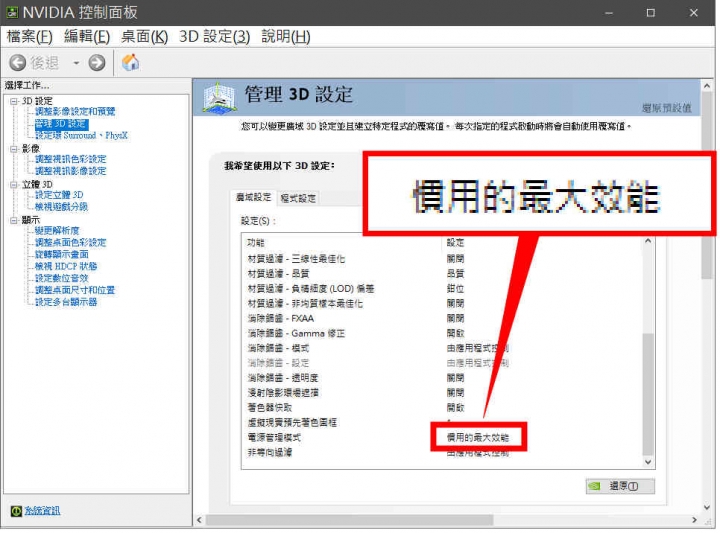Open the 檔案(F) menu
The height and width of the screenshot is (533, 720).
coord(29,36)
